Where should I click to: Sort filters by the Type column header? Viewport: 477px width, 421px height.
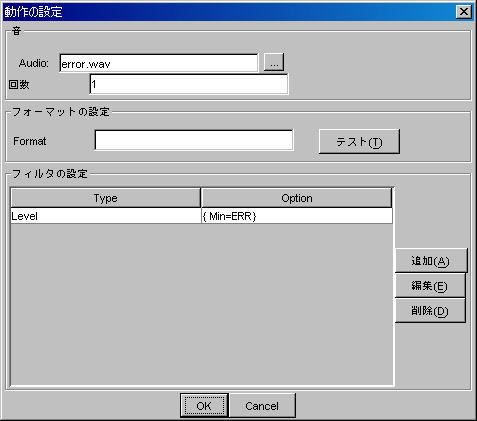(x=106, y=198)
